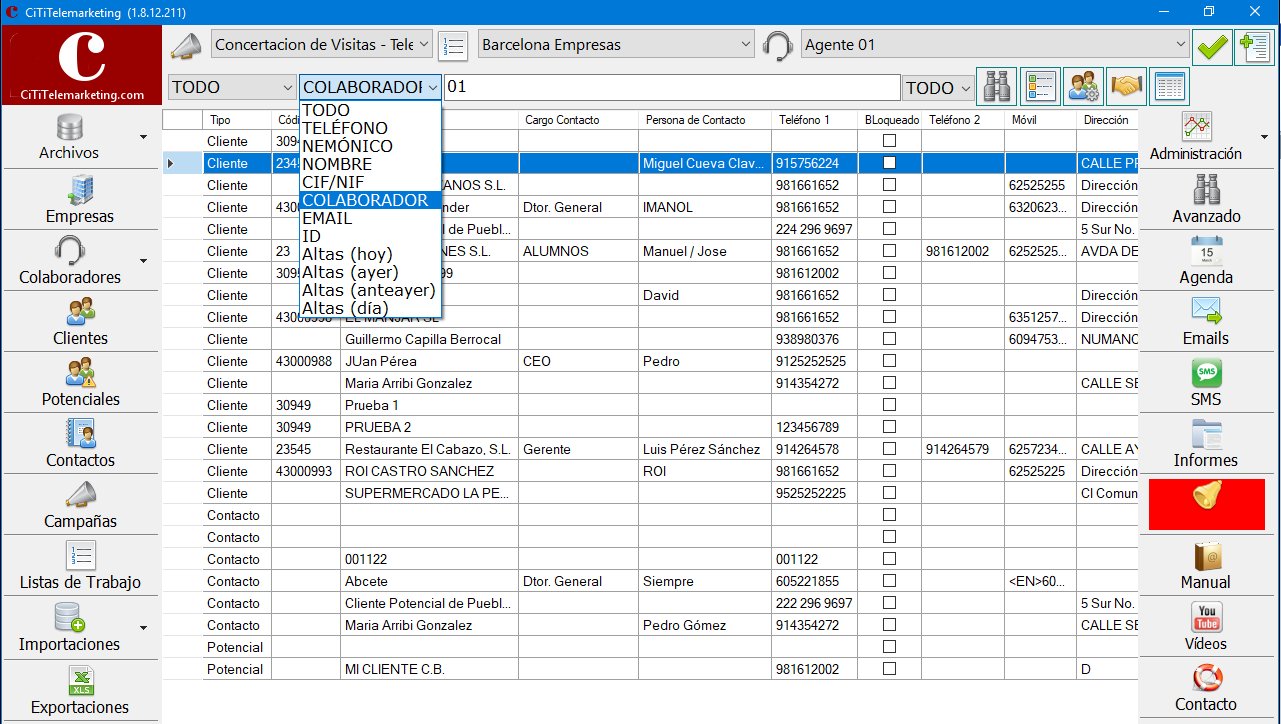Toggle Bloqueado checkbox for ROI CASTRO SANCHEZ row
This screenshot has height=724, width=1281.
coord(889,471)
